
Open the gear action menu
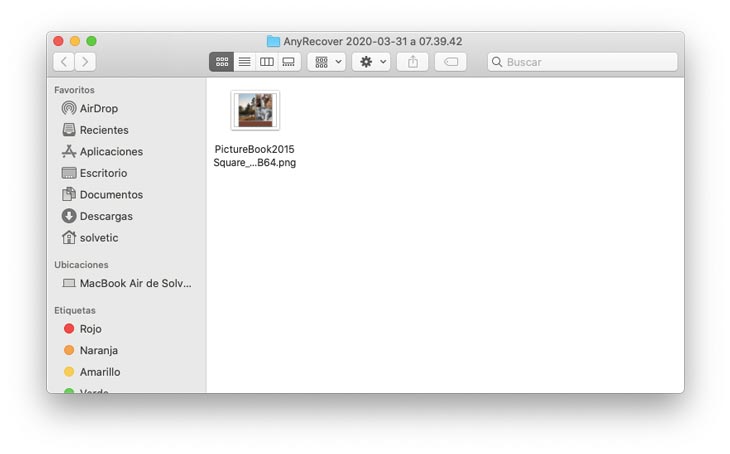point(371,62)
